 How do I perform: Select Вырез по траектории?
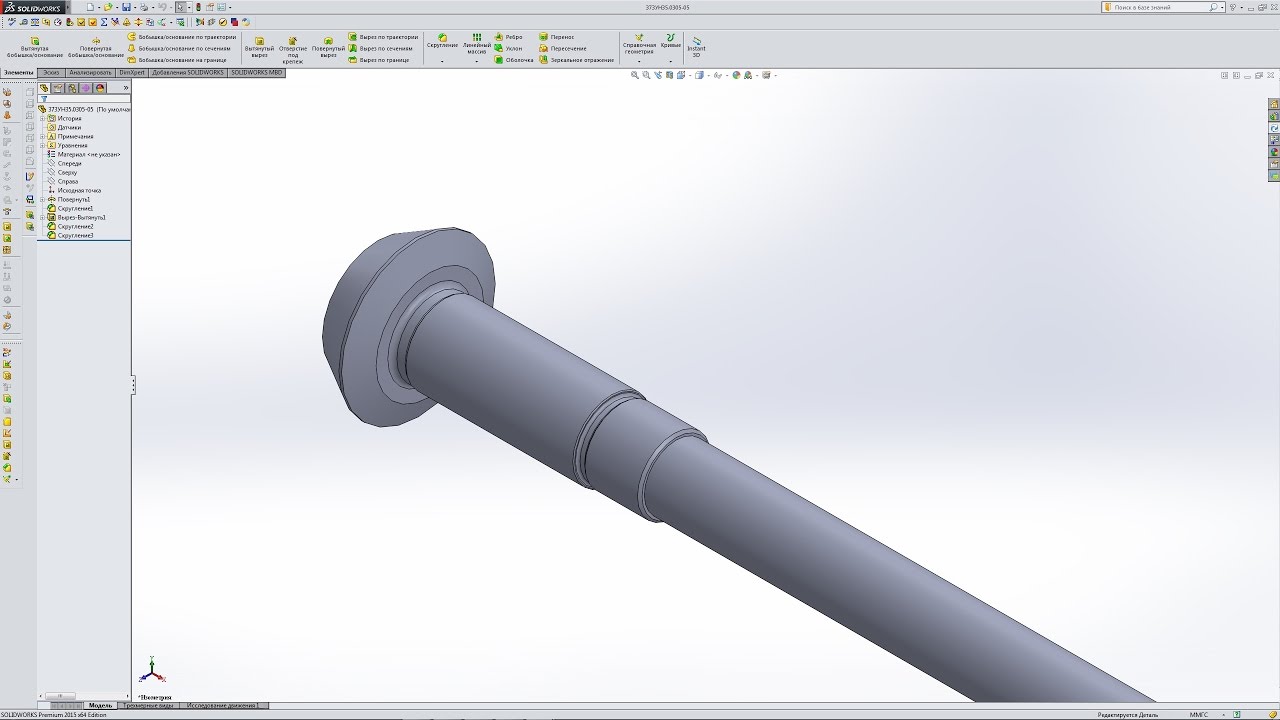click(x=383, y=37)
